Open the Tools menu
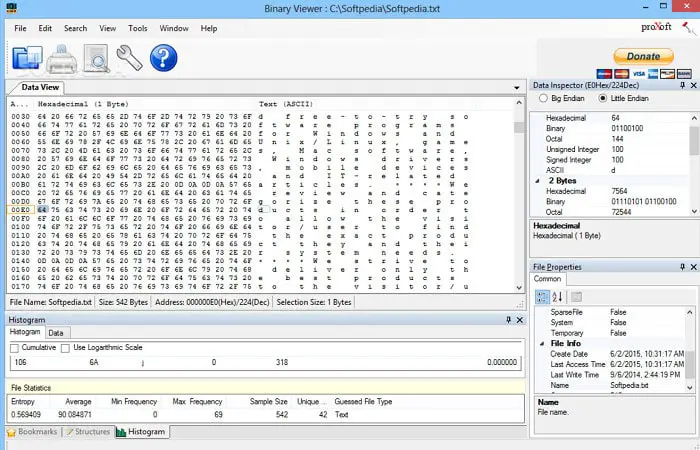 tap(138, 28)
